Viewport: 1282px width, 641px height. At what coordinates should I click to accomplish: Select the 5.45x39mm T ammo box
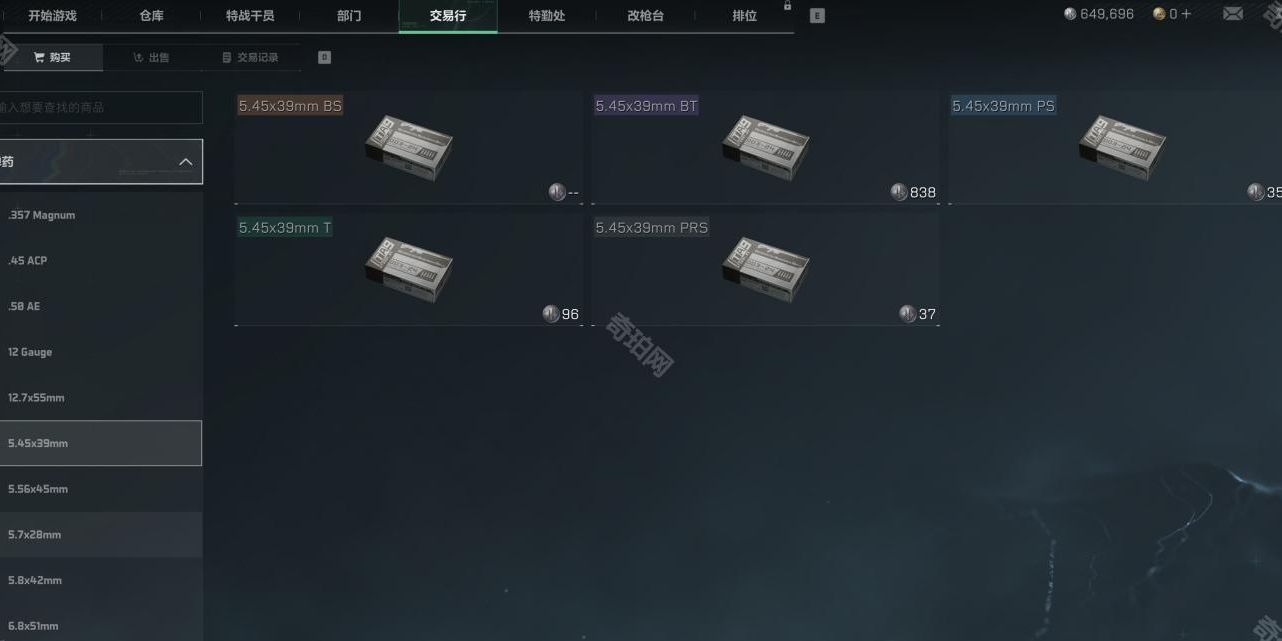point(408,270)
